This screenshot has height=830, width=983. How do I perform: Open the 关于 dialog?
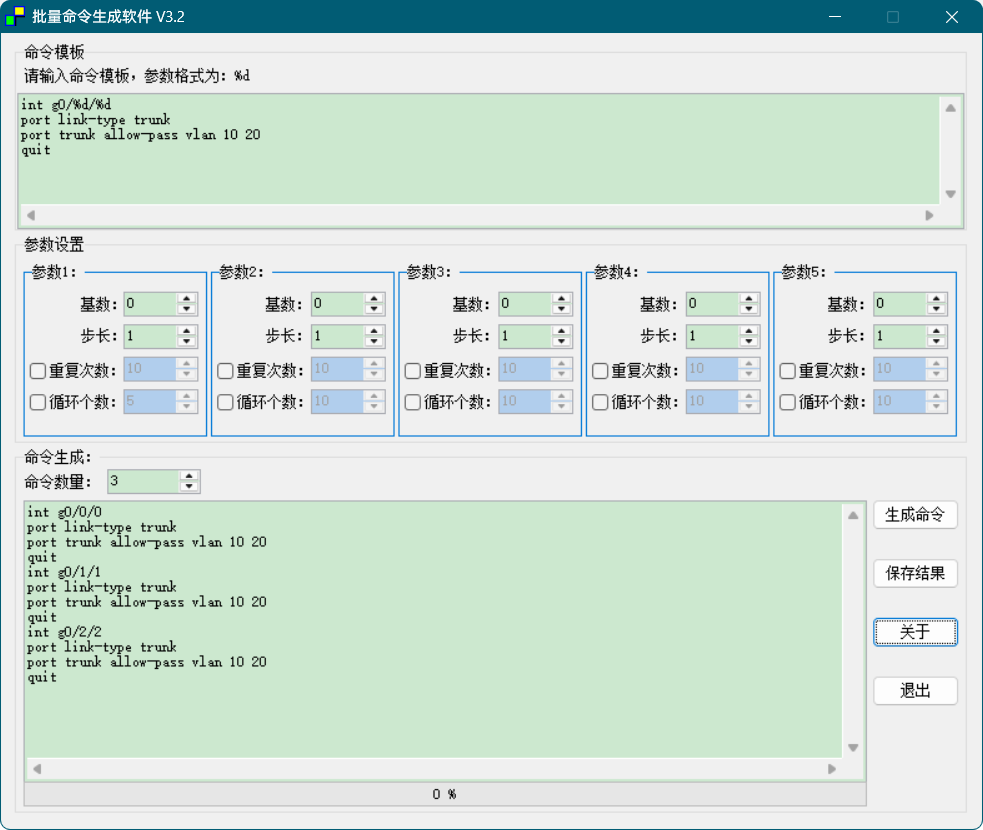915,632
